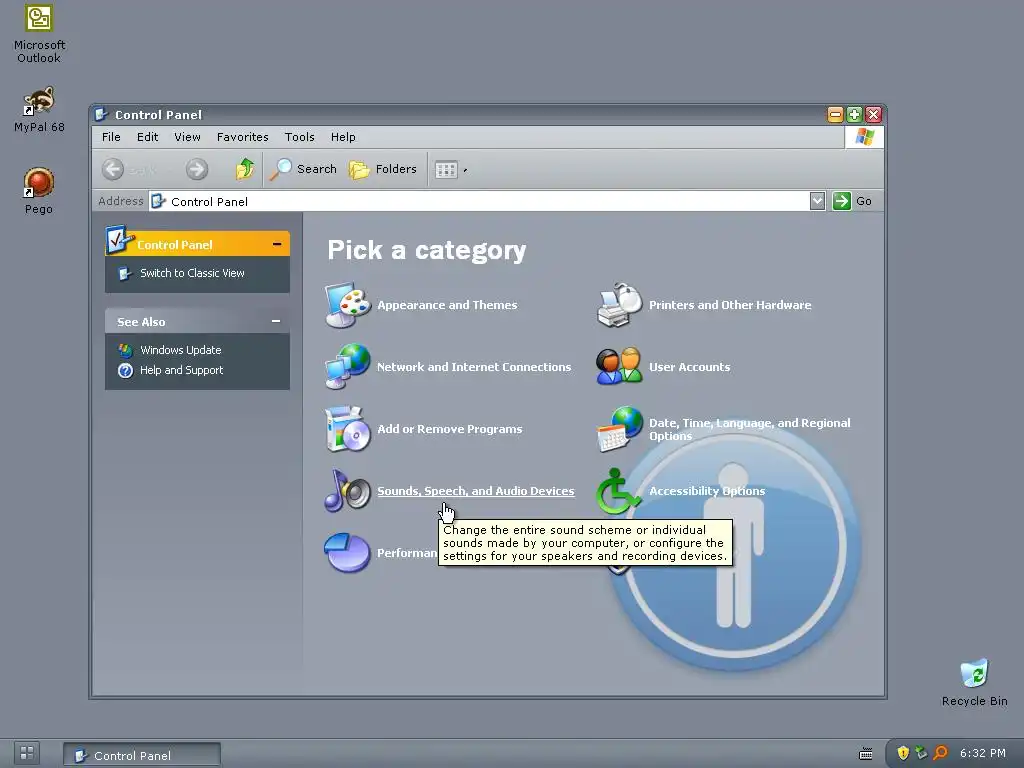Click the network tray icon
This screenshot has height=768, width=1024.
(921, 753)
